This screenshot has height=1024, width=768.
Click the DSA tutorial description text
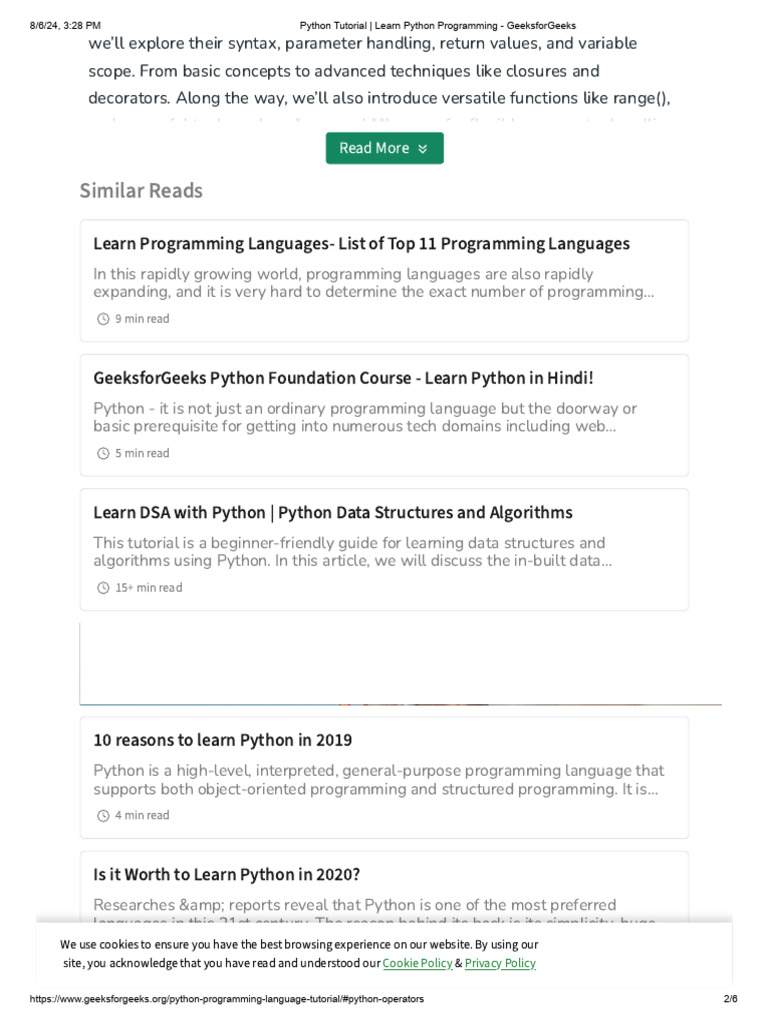(352, 552)
